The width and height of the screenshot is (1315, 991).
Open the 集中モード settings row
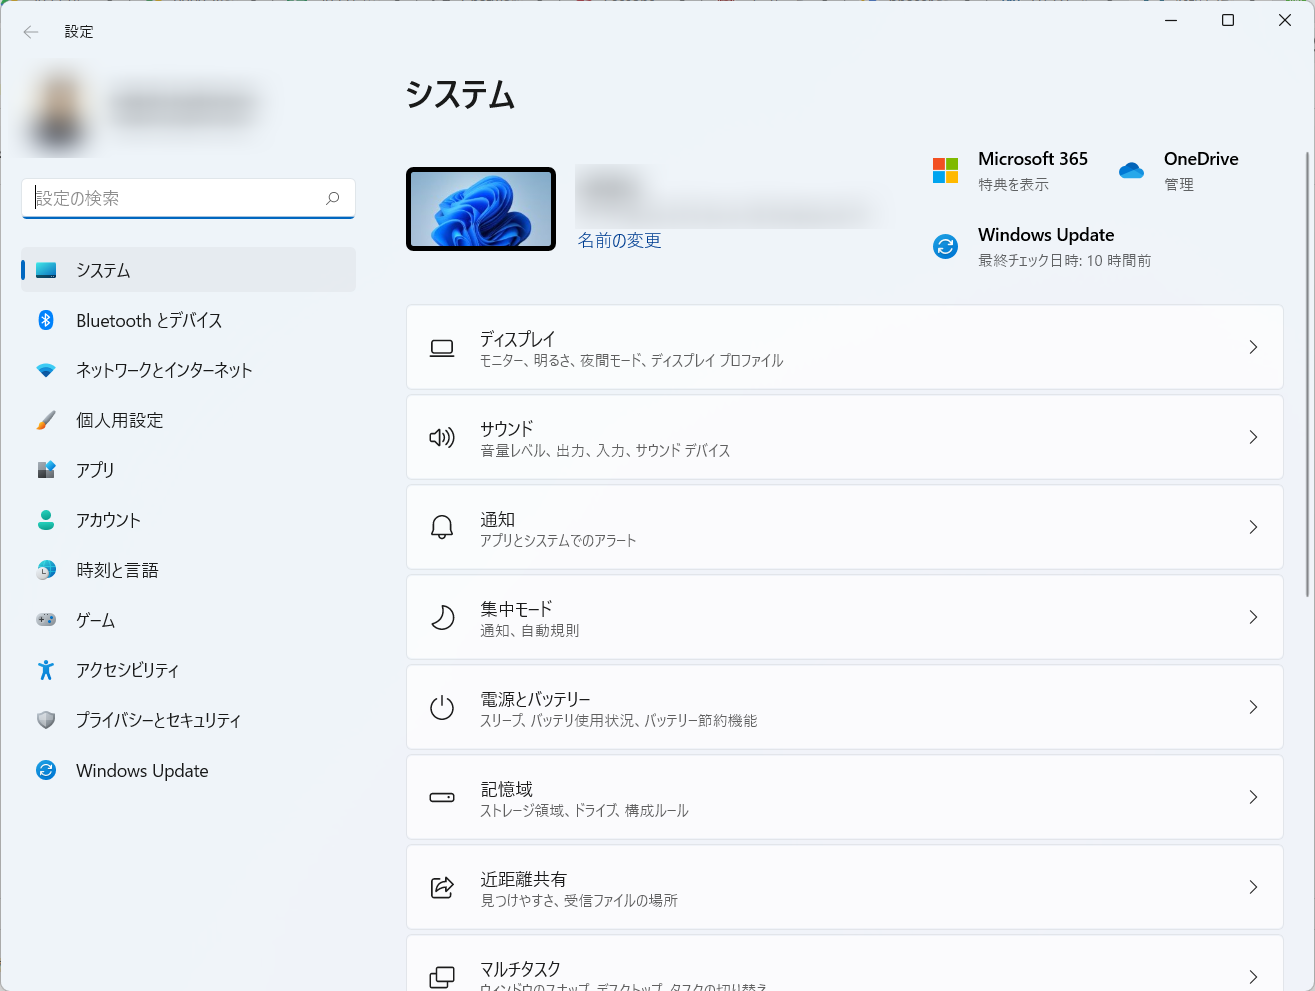coord(844,617)
